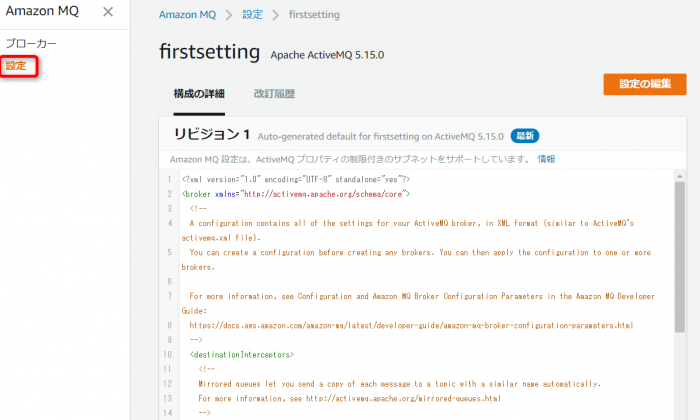
Task: Go to Amazon MQ breadcrumb link
Action: [187, 15]
